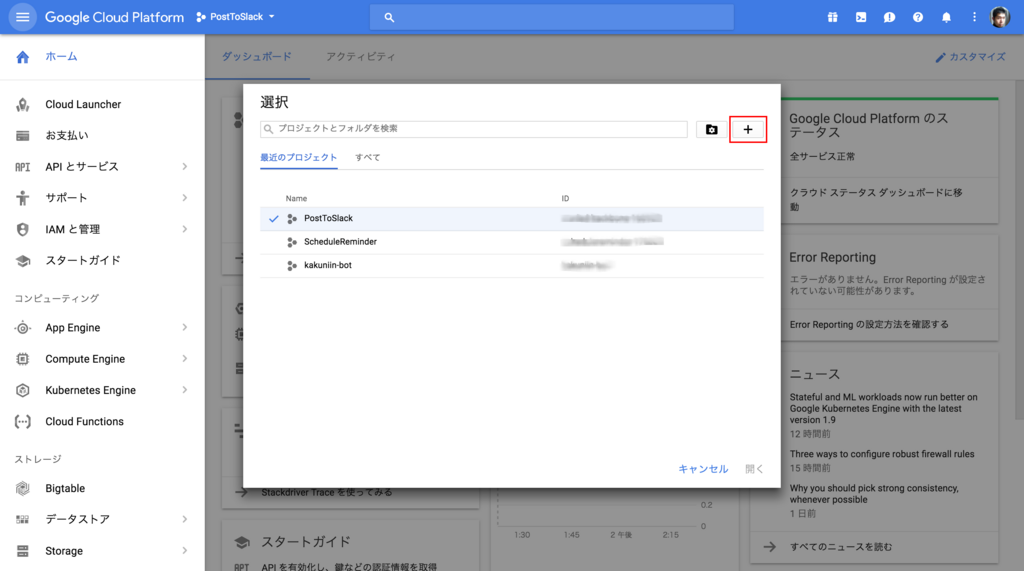Focus the top search bar

pos(551,18)
